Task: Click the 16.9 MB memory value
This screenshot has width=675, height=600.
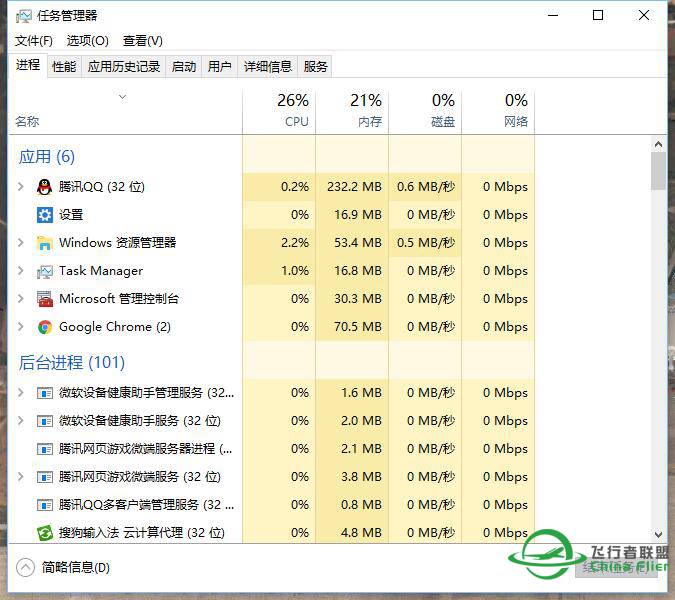Action: [358, 215]
